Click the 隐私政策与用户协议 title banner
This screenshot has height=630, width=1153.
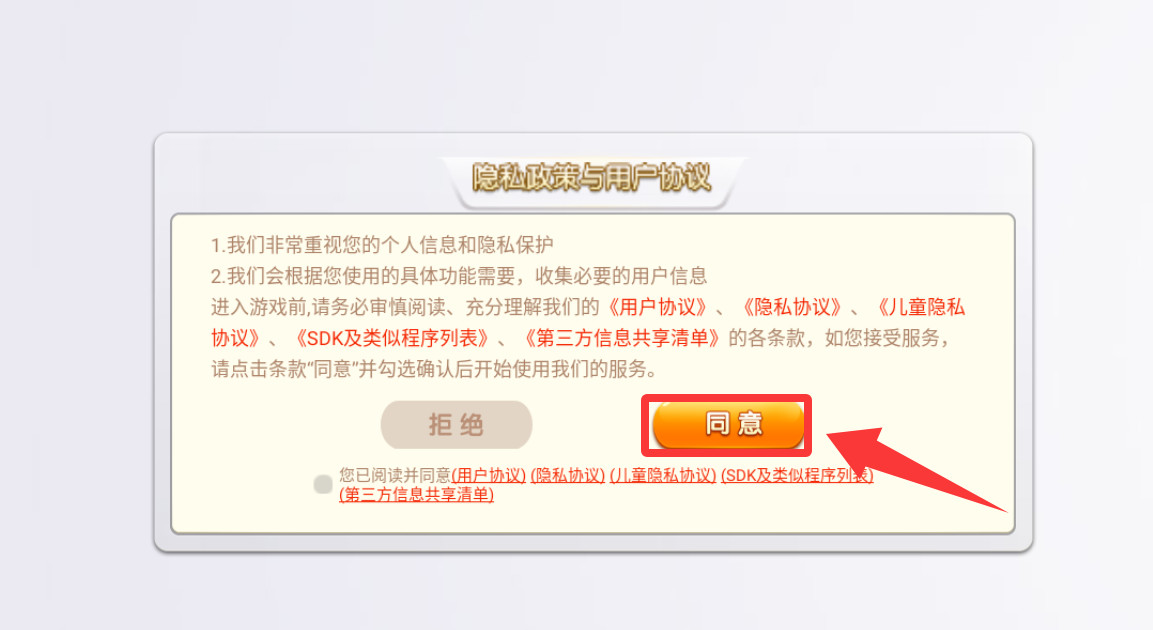tap(592, 177)
